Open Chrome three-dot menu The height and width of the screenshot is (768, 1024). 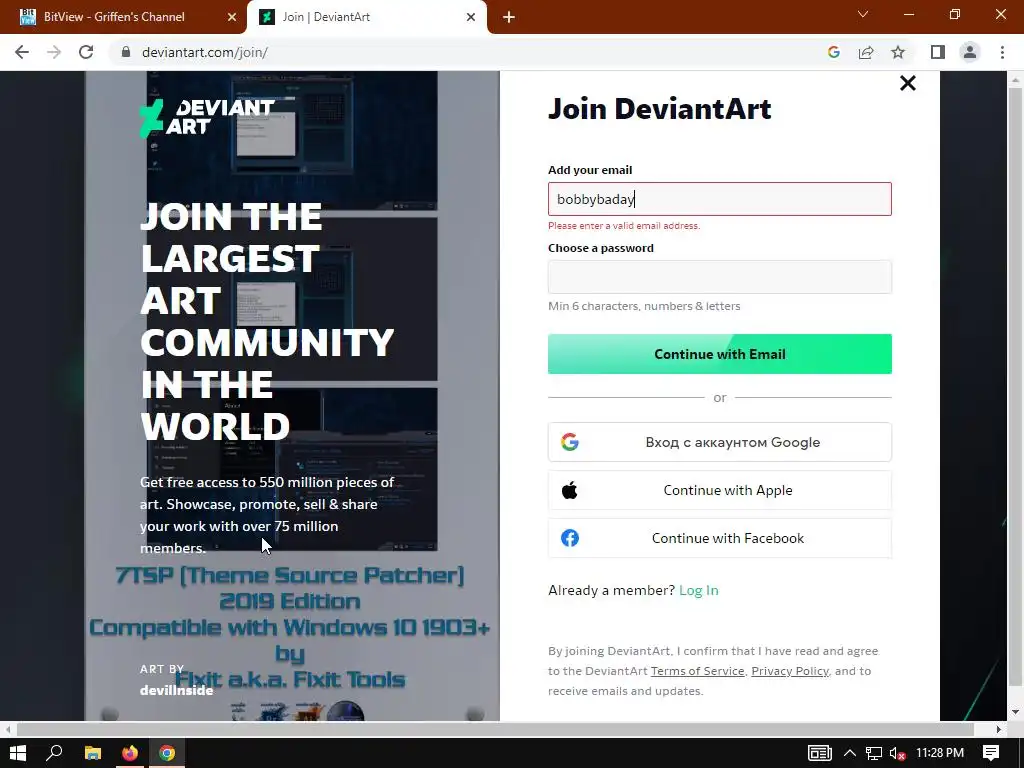[1002, 52]
